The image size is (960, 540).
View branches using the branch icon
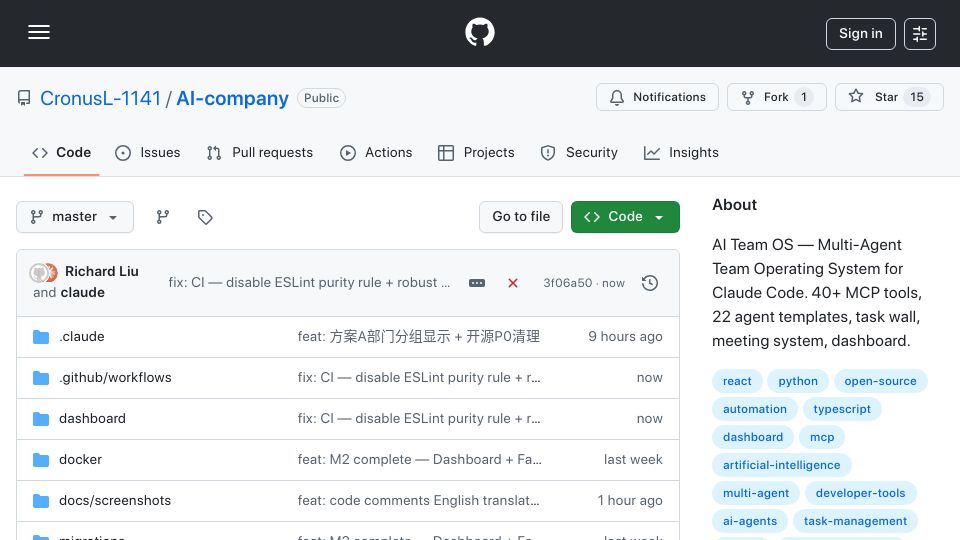(x=162, y=217)
